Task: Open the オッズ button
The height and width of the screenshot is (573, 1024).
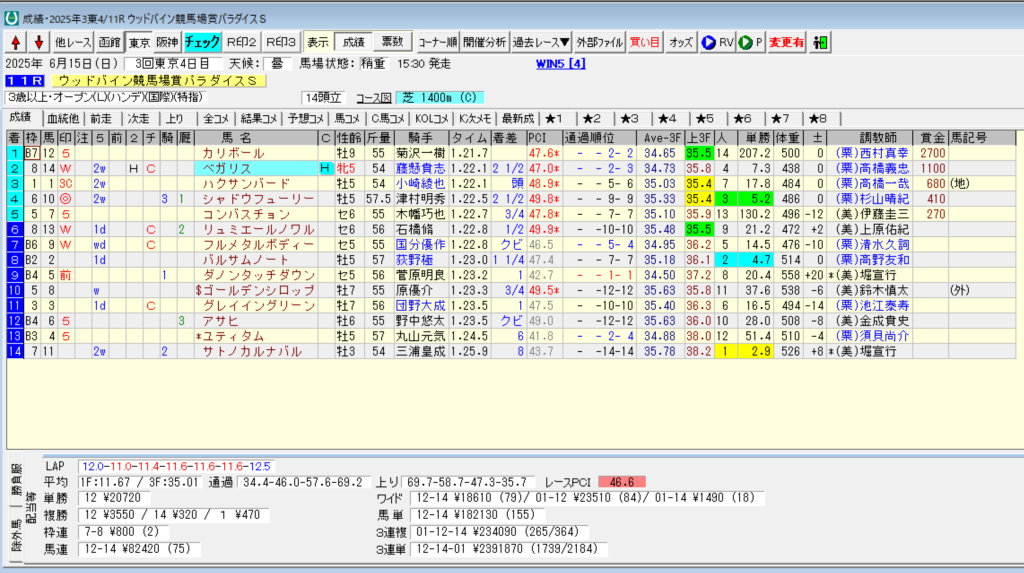Action: point(680,42)
